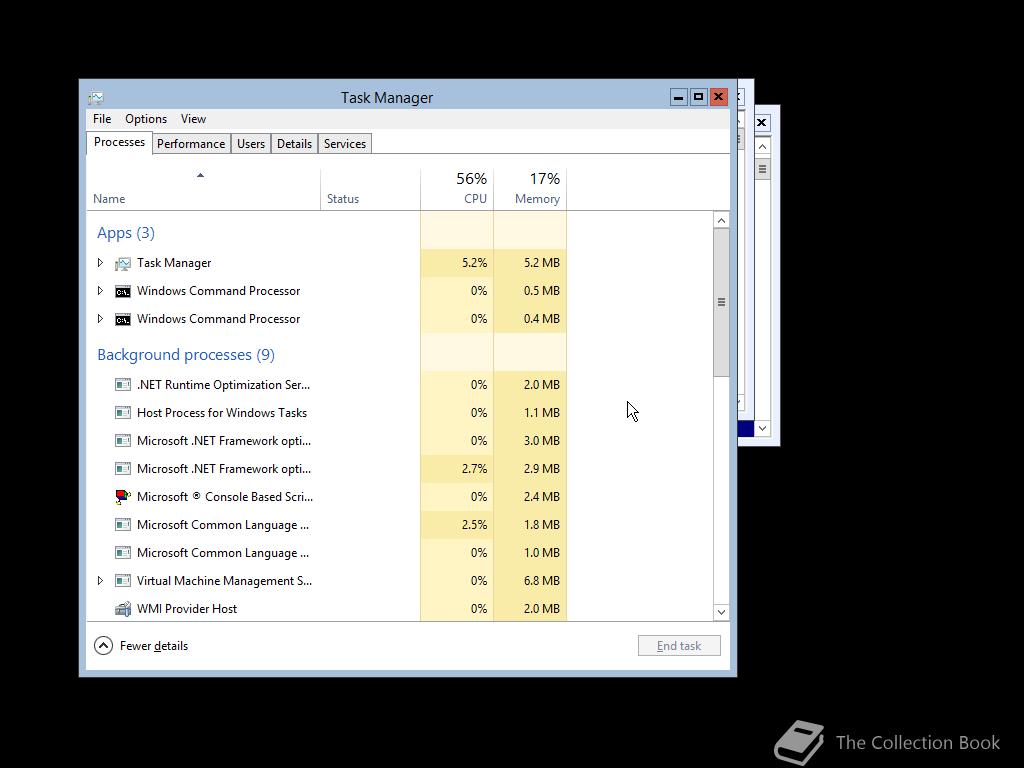
Task: Expand the Task Manager app entry
Action: [x=100, y=263]
